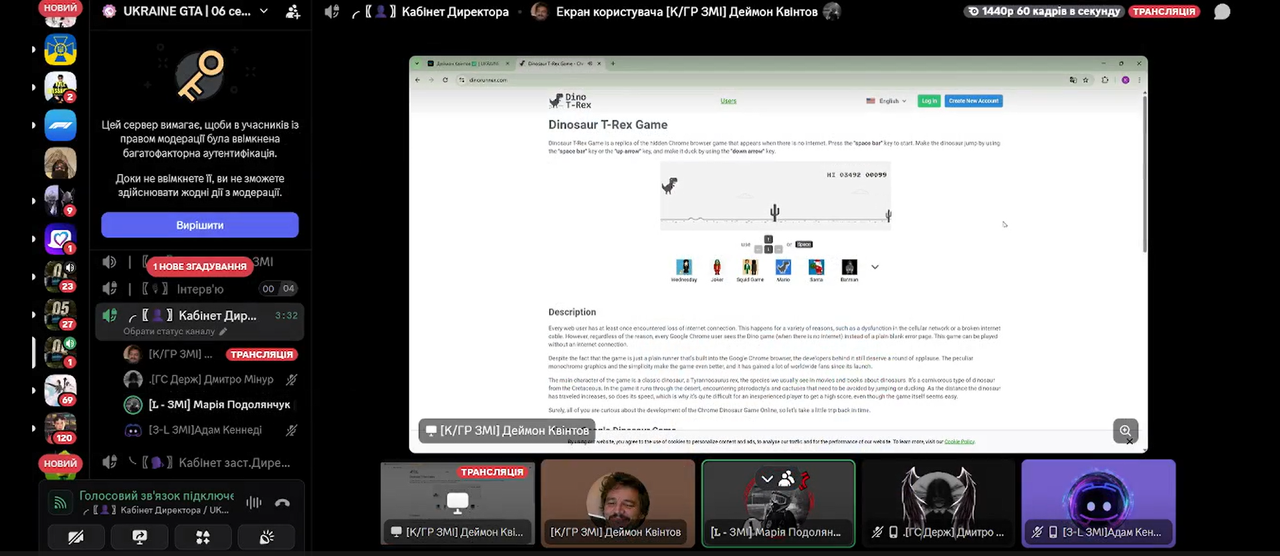1280x556 pixels.
Task: Expand the server folder containing the F1 server
Action: point(35,125)
